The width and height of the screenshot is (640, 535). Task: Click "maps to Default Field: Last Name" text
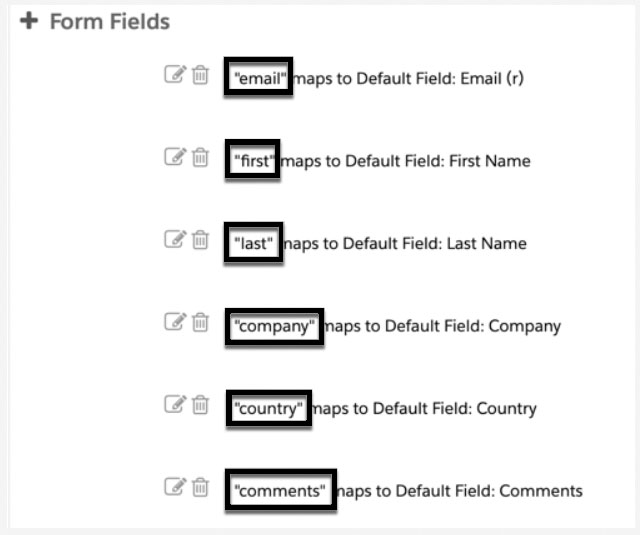405,244
